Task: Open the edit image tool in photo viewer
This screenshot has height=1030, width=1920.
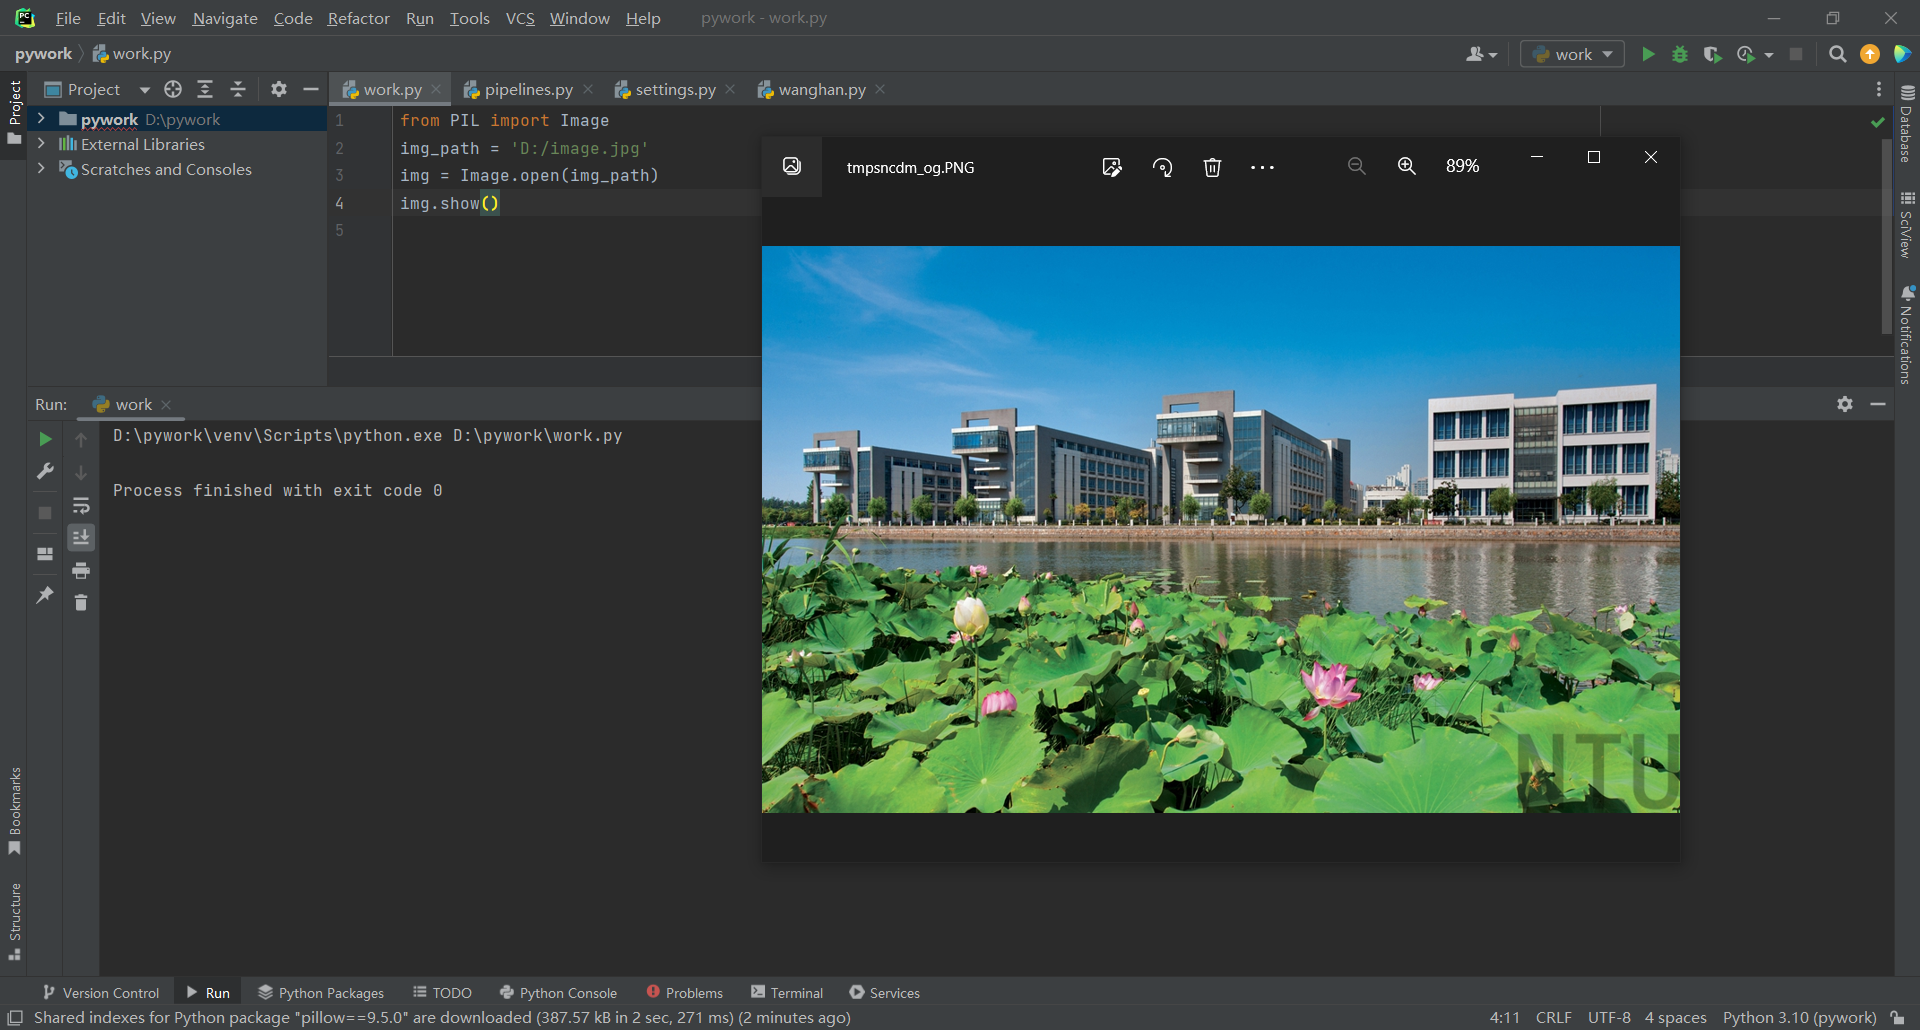Action: pyautogui.click(x=1111, y=167)
